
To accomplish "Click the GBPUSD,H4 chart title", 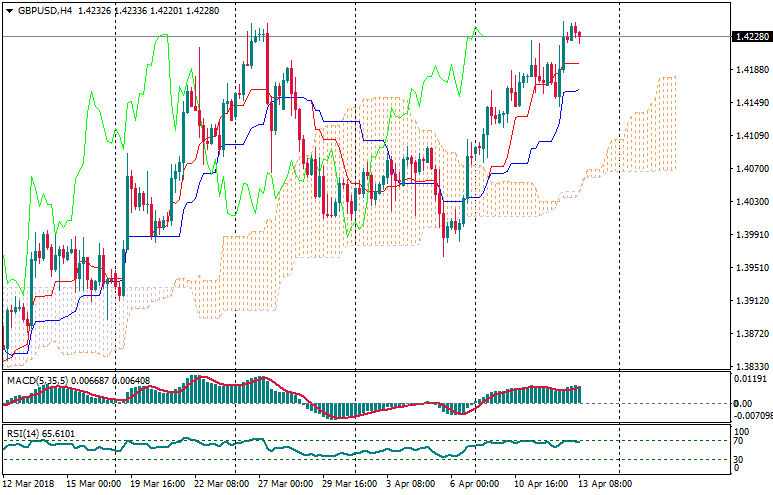I will (x=44, y=11).
